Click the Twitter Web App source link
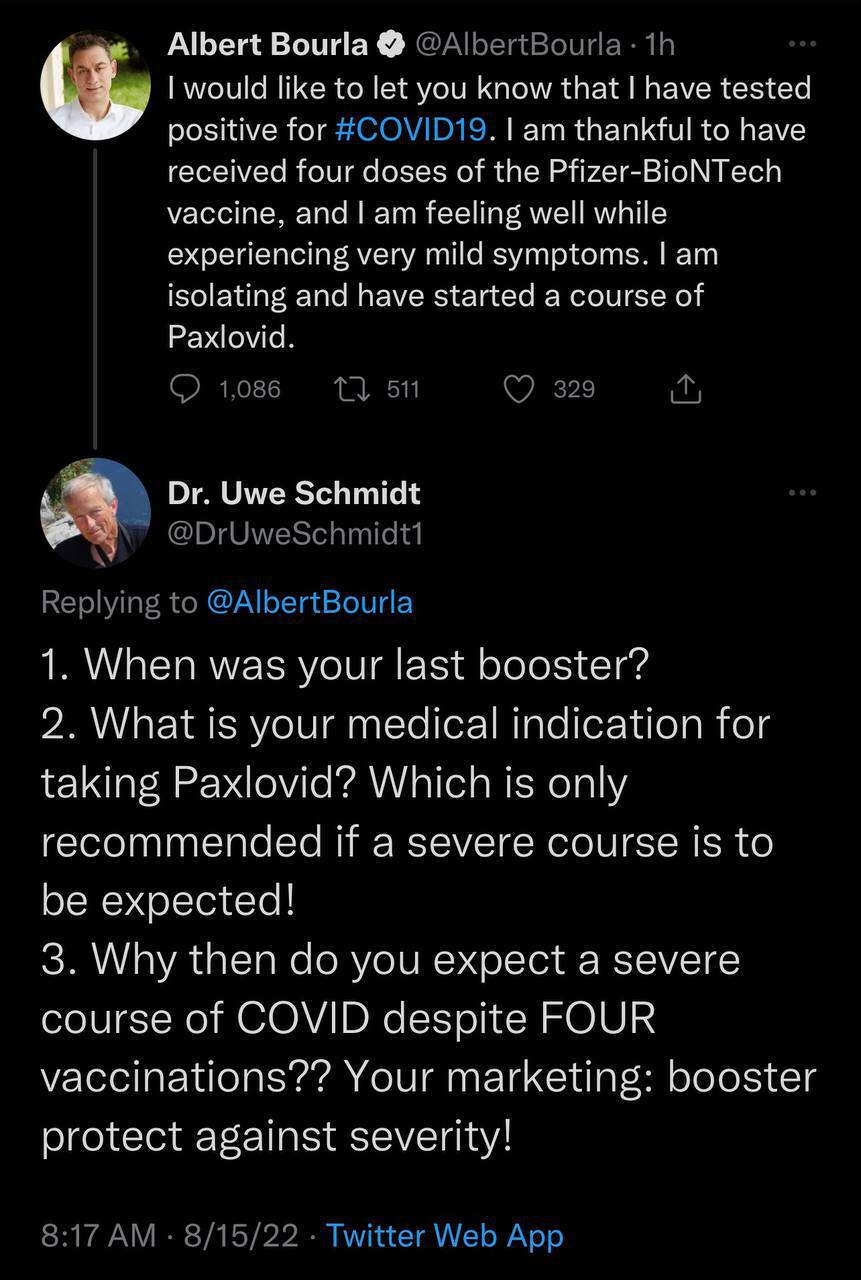Screen dimensions: 861x1280 click(x=445, y=1235)
